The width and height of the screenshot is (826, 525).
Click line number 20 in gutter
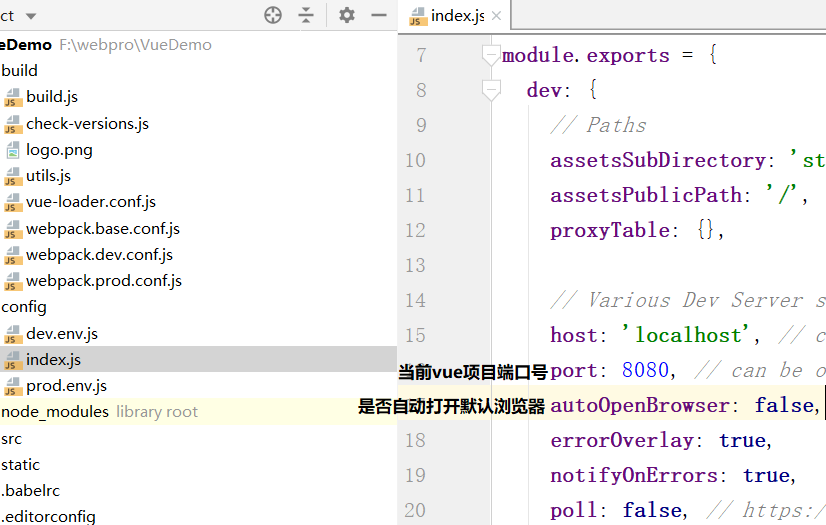coord(415,510)
